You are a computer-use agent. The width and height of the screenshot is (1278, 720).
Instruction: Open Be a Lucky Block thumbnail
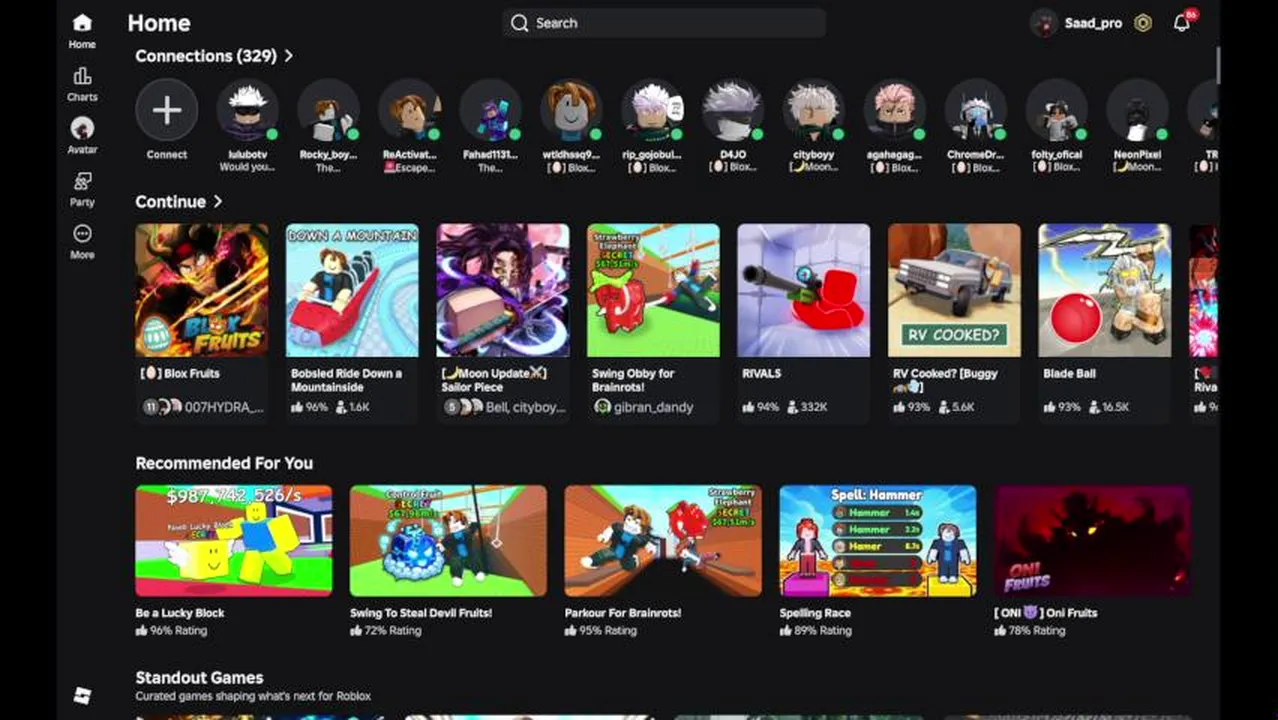coord(234,541)
